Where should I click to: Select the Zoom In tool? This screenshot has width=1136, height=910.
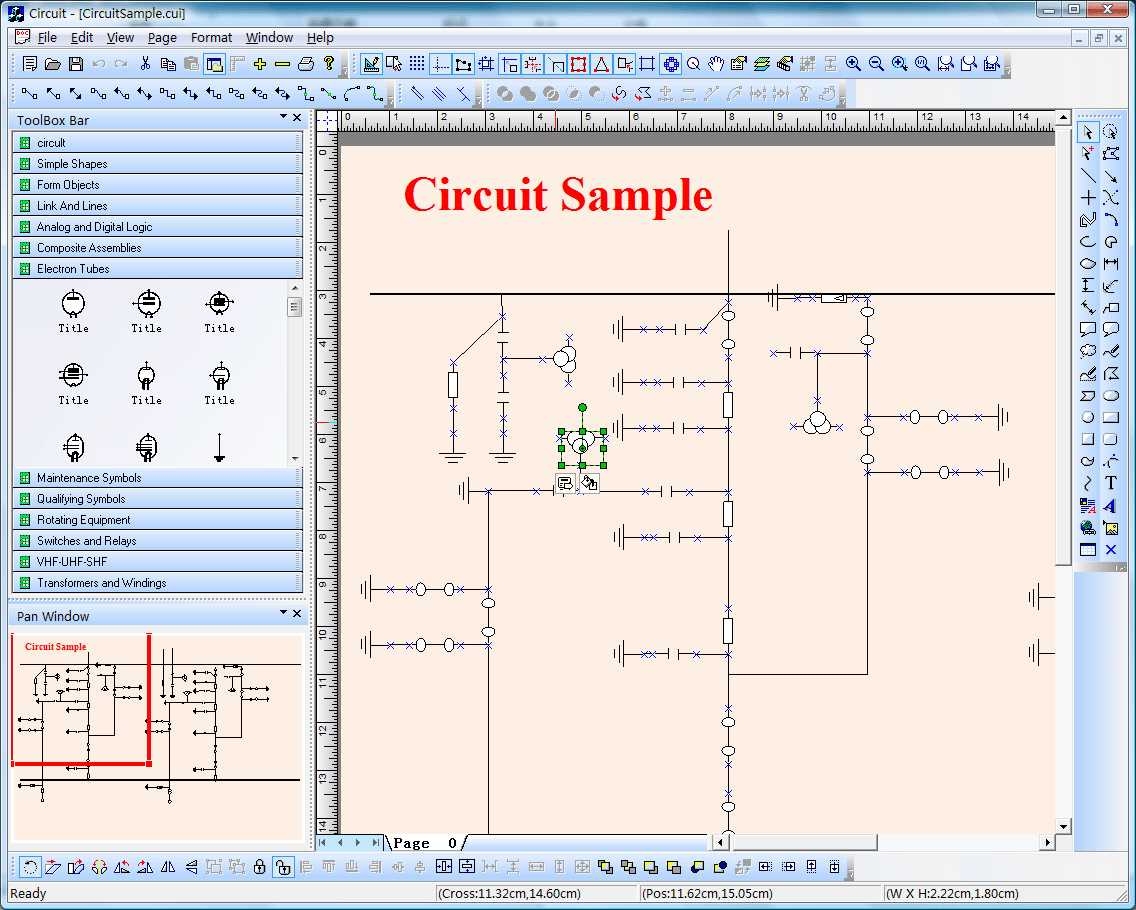point(852,63)
